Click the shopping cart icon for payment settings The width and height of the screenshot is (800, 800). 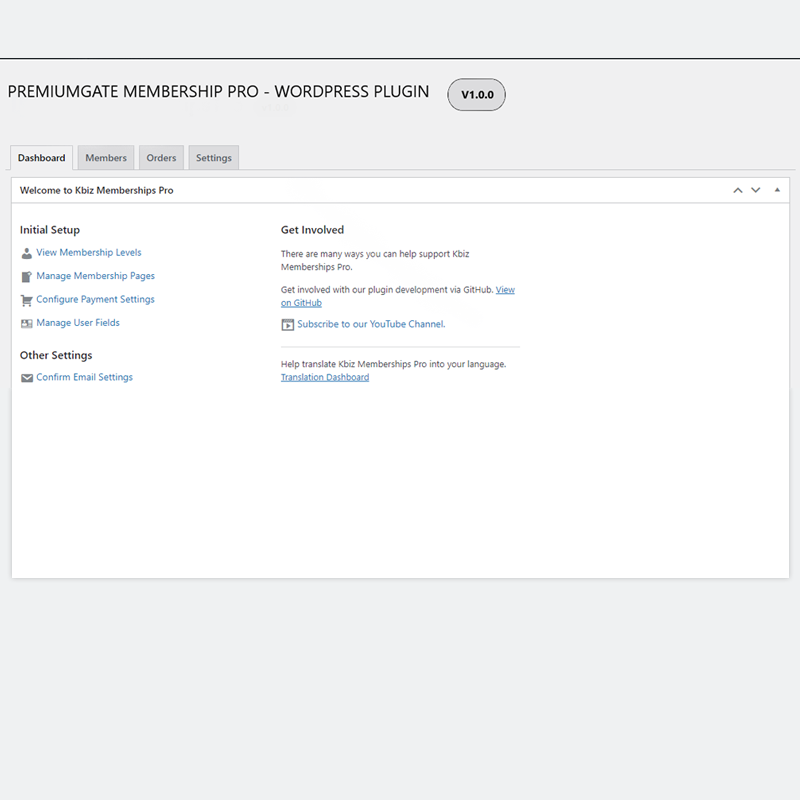pyautogui.click(x=27, y=300)
